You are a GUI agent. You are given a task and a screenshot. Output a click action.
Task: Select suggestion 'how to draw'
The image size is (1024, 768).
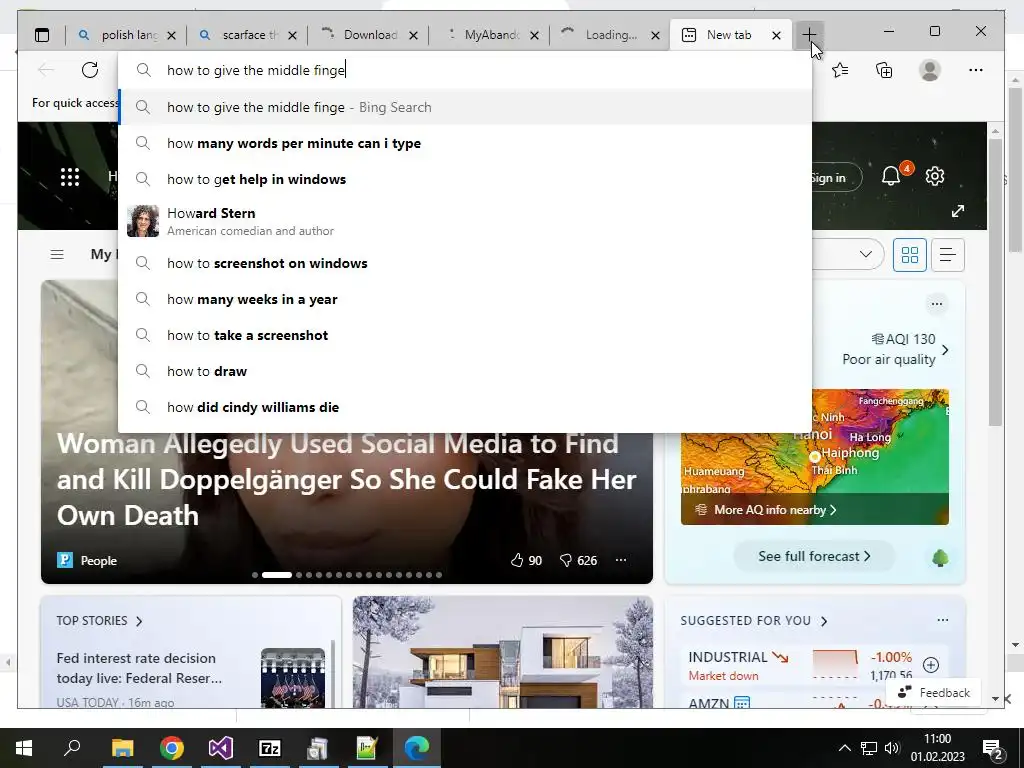point(465,371)
